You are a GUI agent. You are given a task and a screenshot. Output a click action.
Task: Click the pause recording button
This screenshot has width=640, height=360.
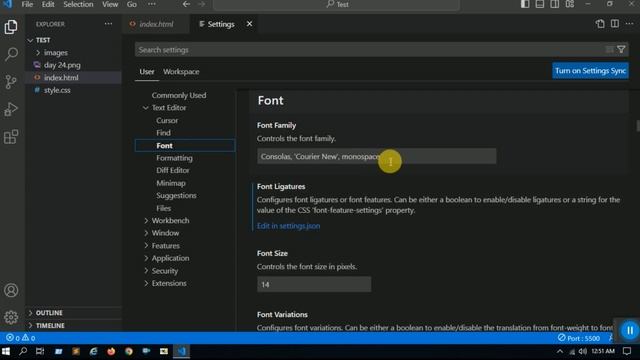(x=630, y=331)
